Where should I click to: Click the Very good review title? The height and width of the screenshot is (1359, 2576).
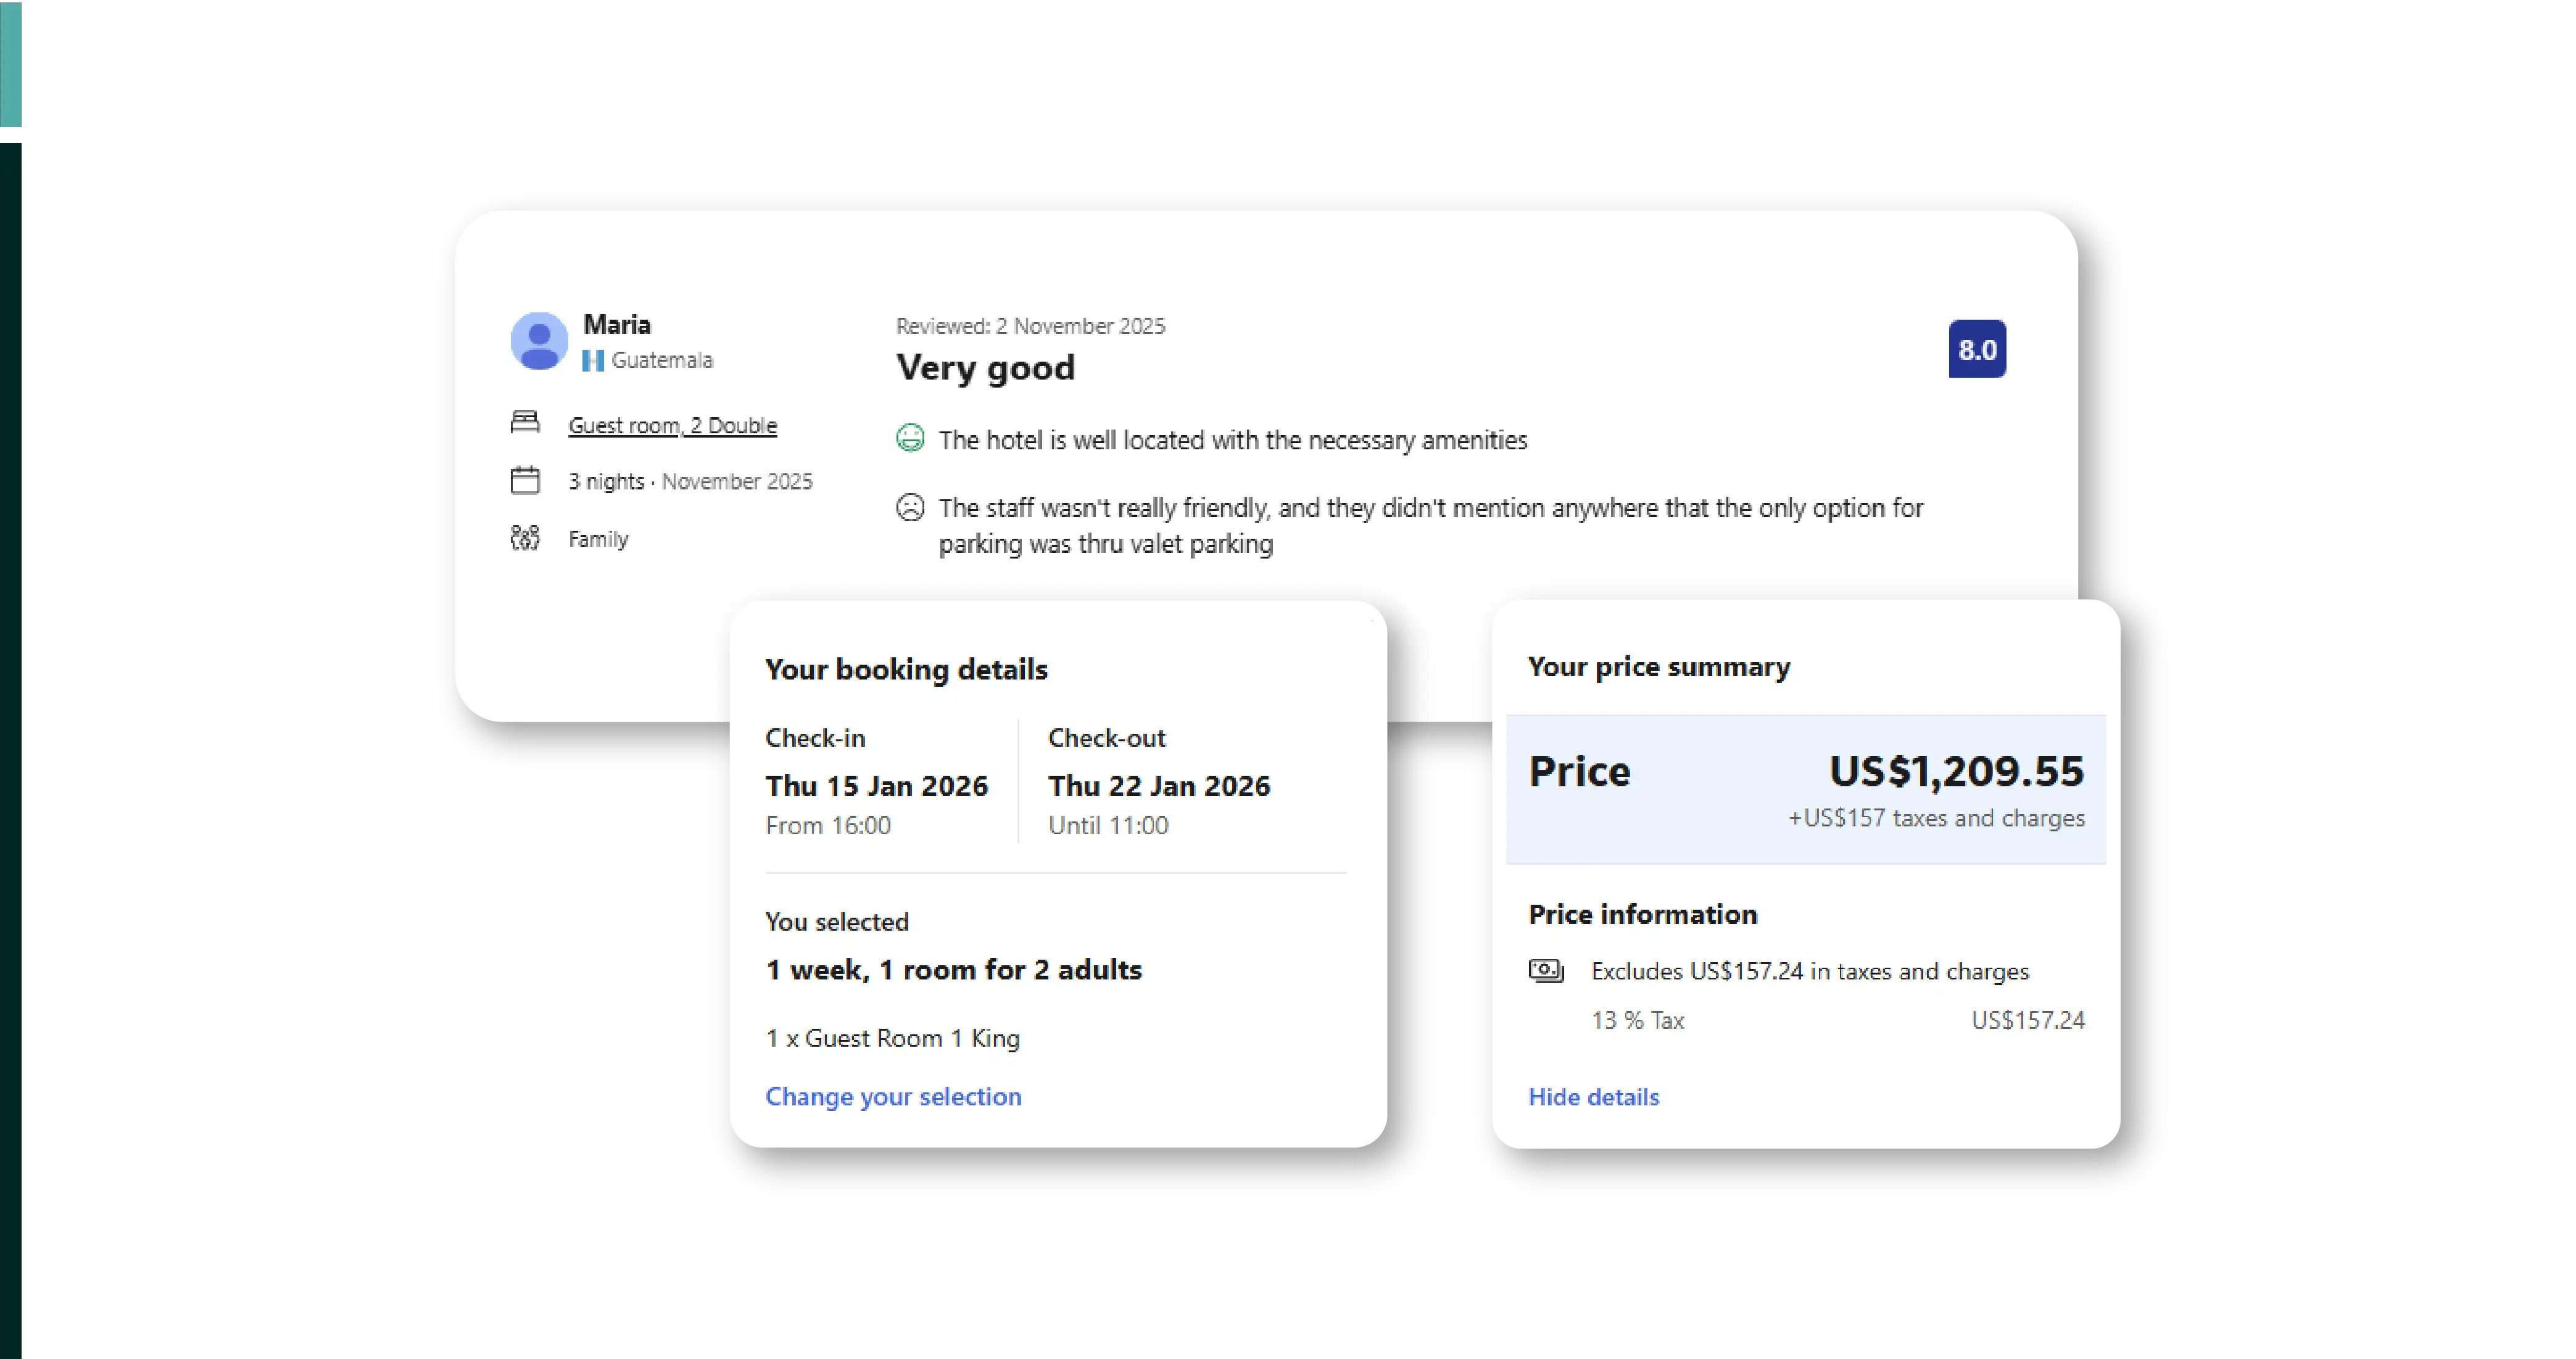pyautogui.click(x=985, y=367)
